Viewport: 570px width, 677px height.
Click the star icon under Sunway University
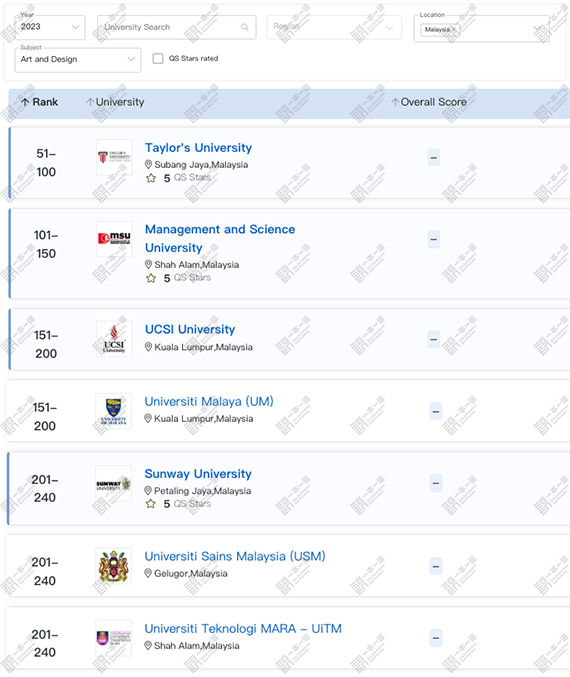[150, 504]
